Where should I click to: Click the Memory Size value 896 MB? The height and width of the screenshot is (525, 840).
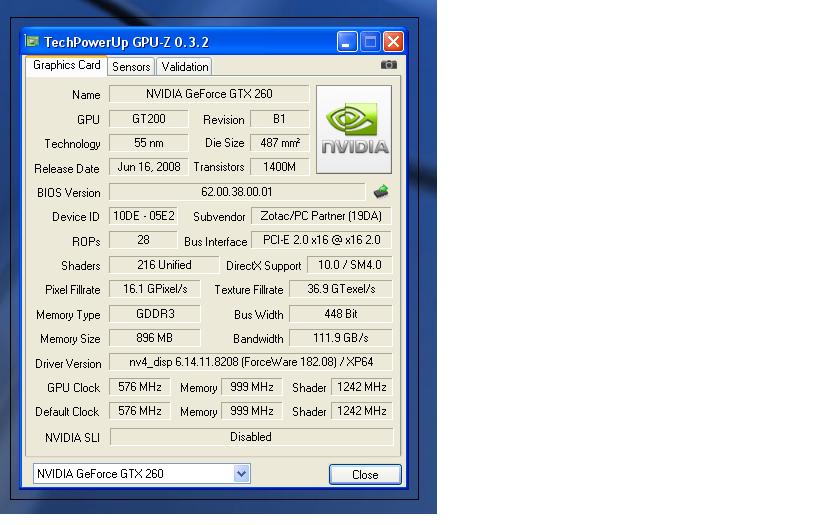pos(155,338)
